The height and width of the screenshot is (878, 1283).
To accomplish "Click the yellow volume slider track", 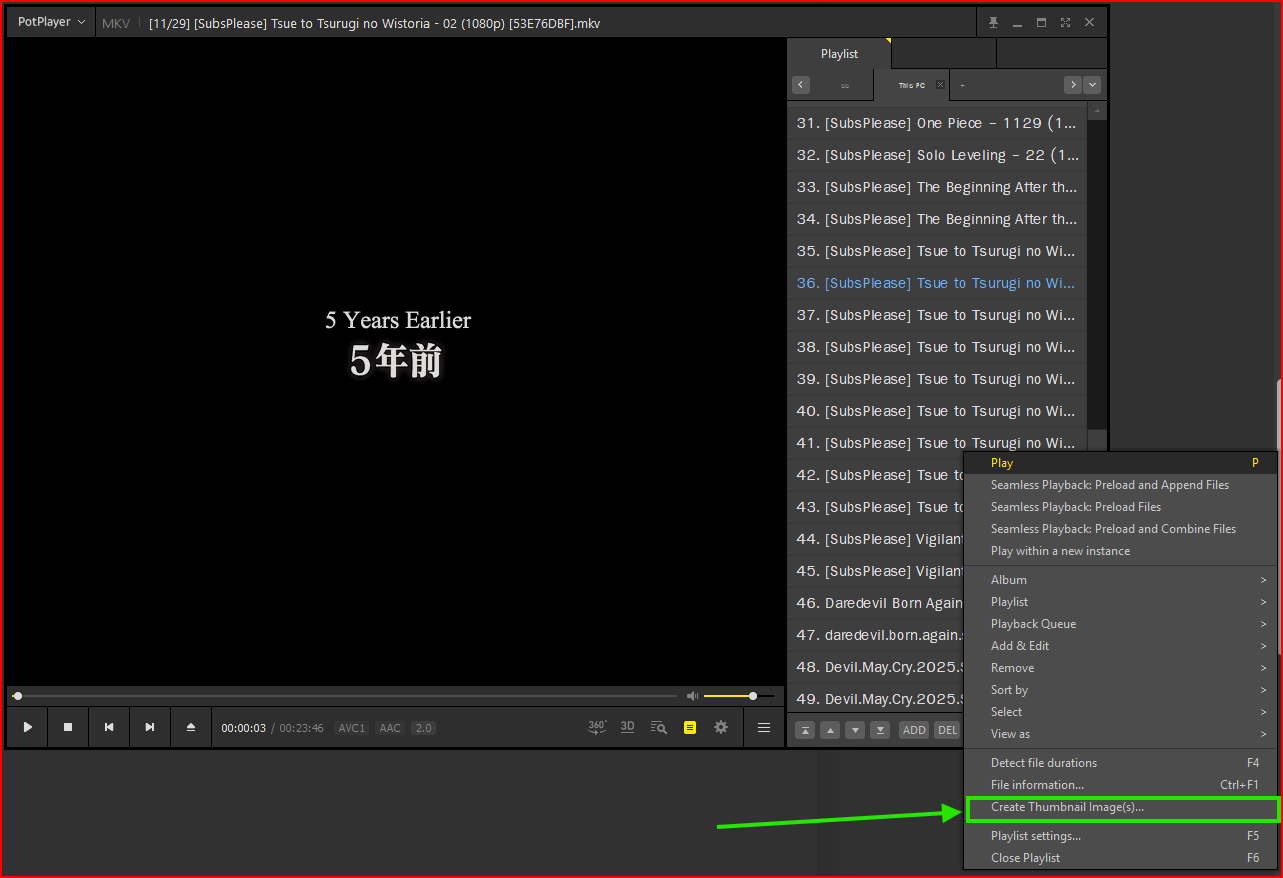I will tap(728, 696).
